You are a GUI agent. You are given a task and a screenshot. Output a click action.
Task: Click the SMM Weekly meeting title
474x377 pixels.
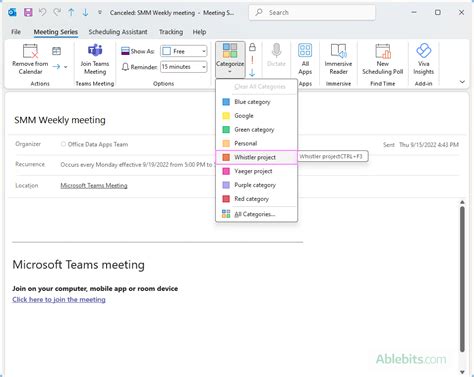(x=60, y=120)
